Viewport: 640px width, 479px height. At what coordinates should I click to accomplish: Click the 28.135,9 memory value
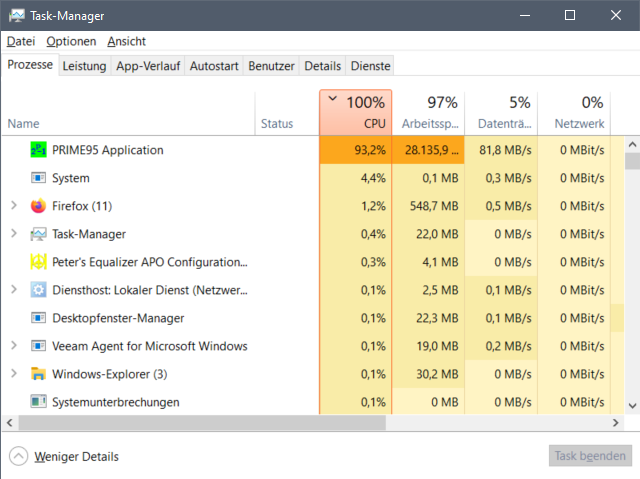point(432,150)
